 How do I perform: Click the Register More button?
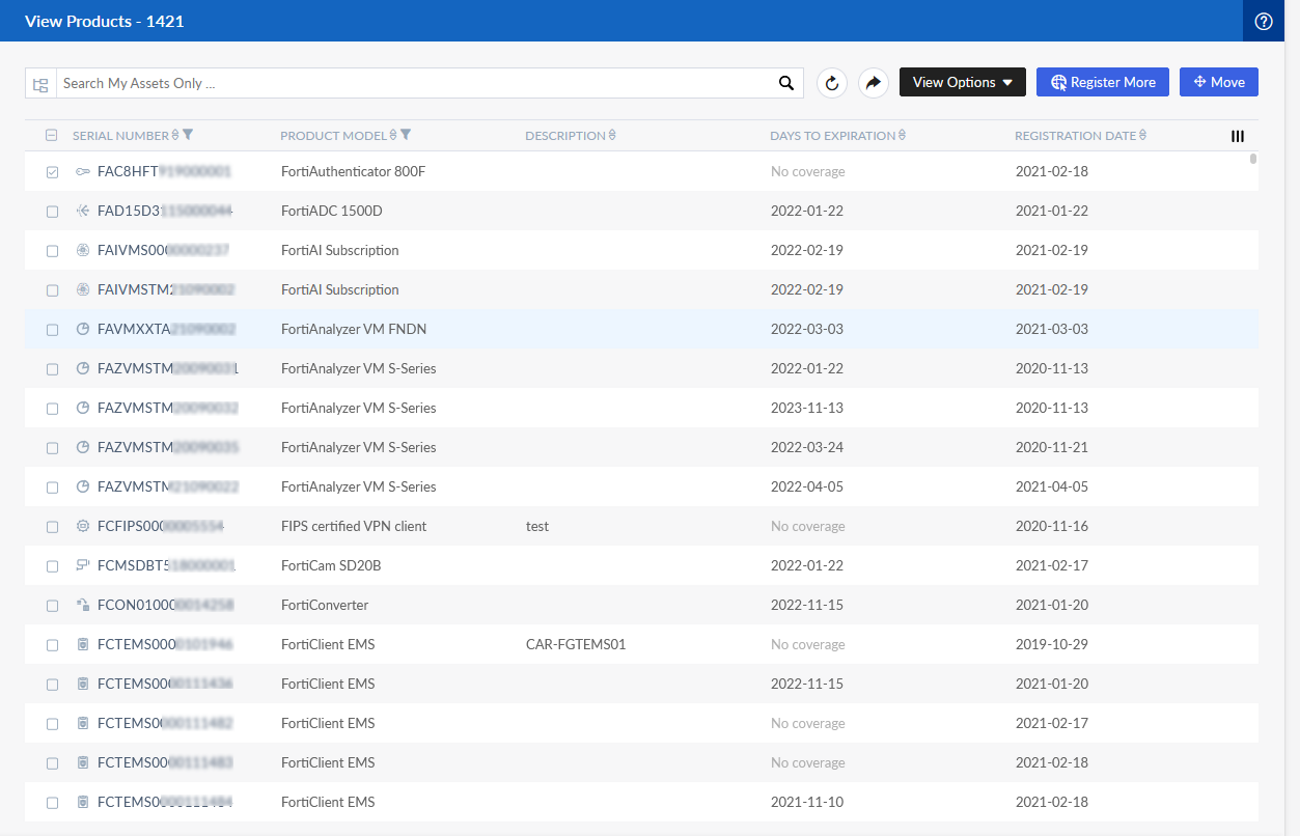coord(1102,82)
